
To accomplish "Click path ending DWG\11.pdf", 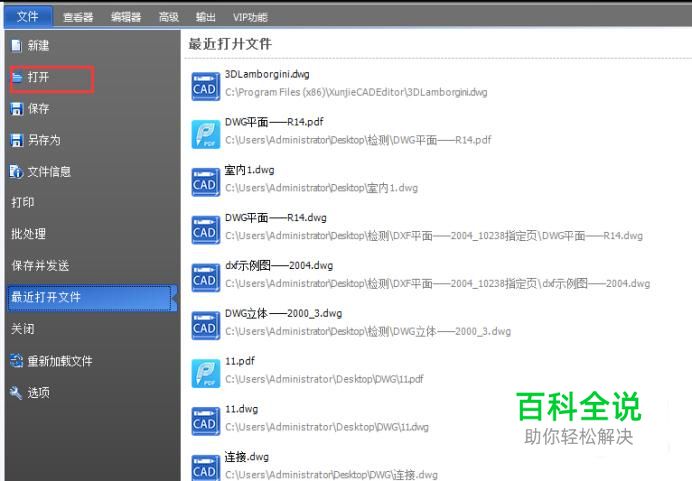I will pyautogui.click(x=324, y=379).
